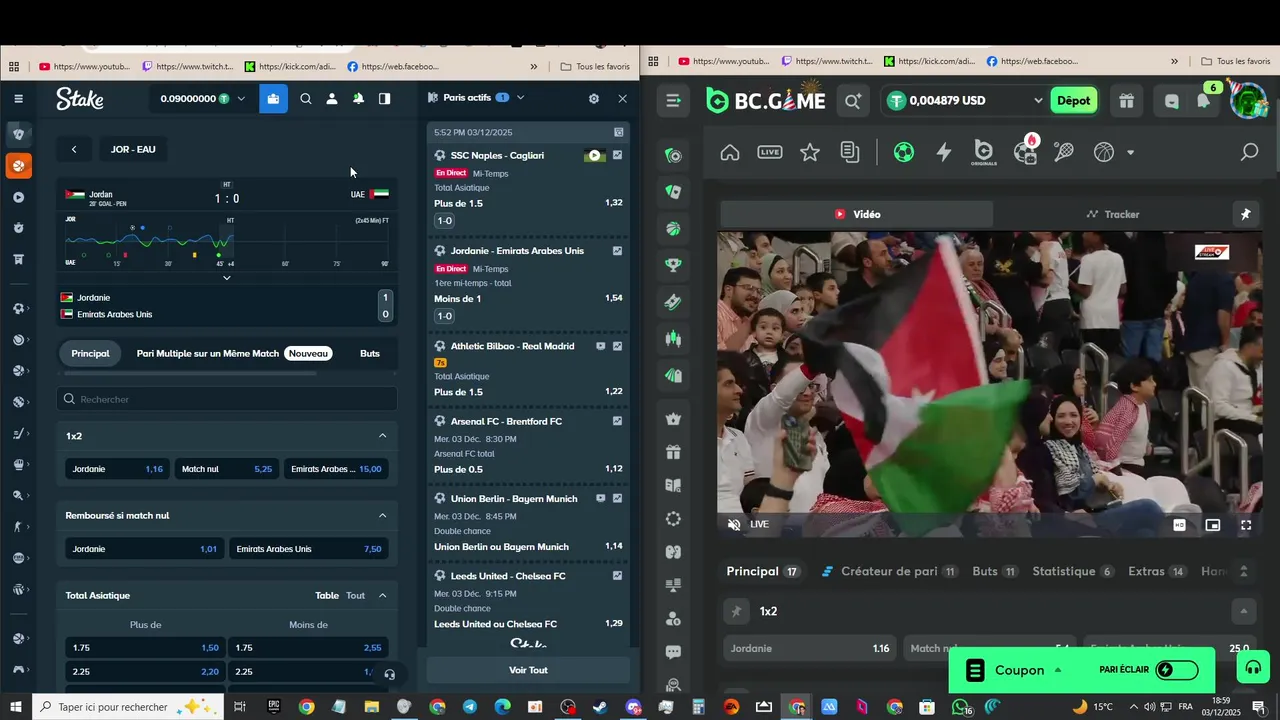Expand more sports dropdown arrow in BC.Game
Viewport: 1280px width, 720px height.
(x=1130, y=153)
